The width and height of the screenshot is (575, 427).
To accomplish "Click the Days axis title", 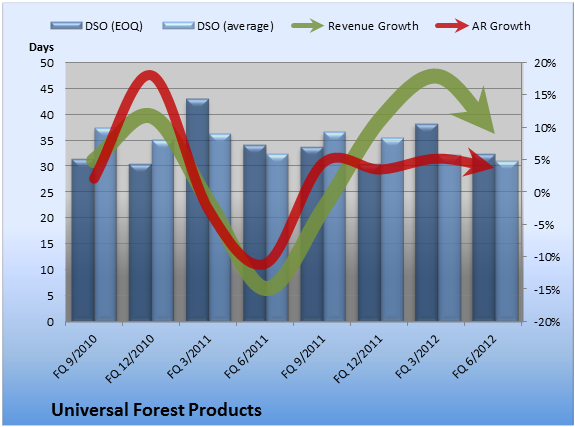I will 41,47.
